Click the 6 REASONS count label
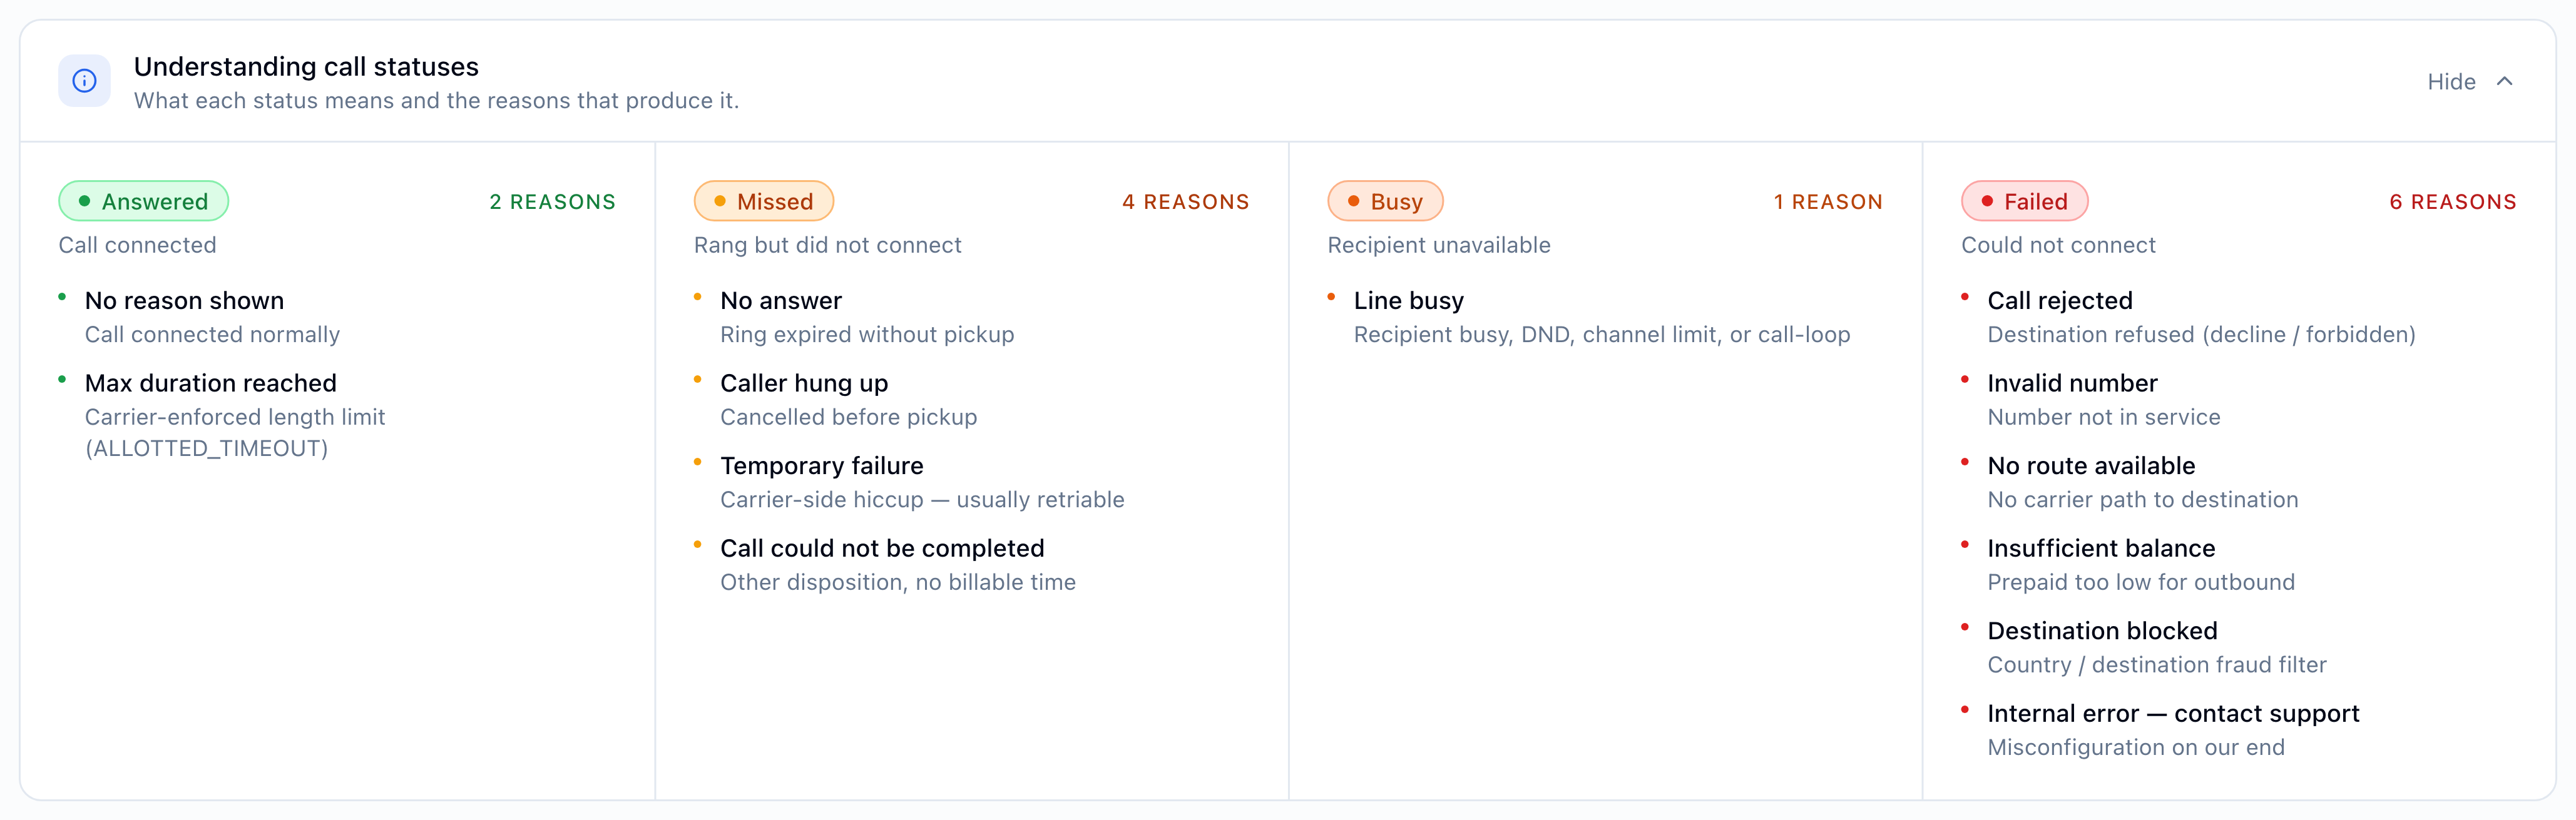This screenshot has width=2576, height=820. (2453, 202)
